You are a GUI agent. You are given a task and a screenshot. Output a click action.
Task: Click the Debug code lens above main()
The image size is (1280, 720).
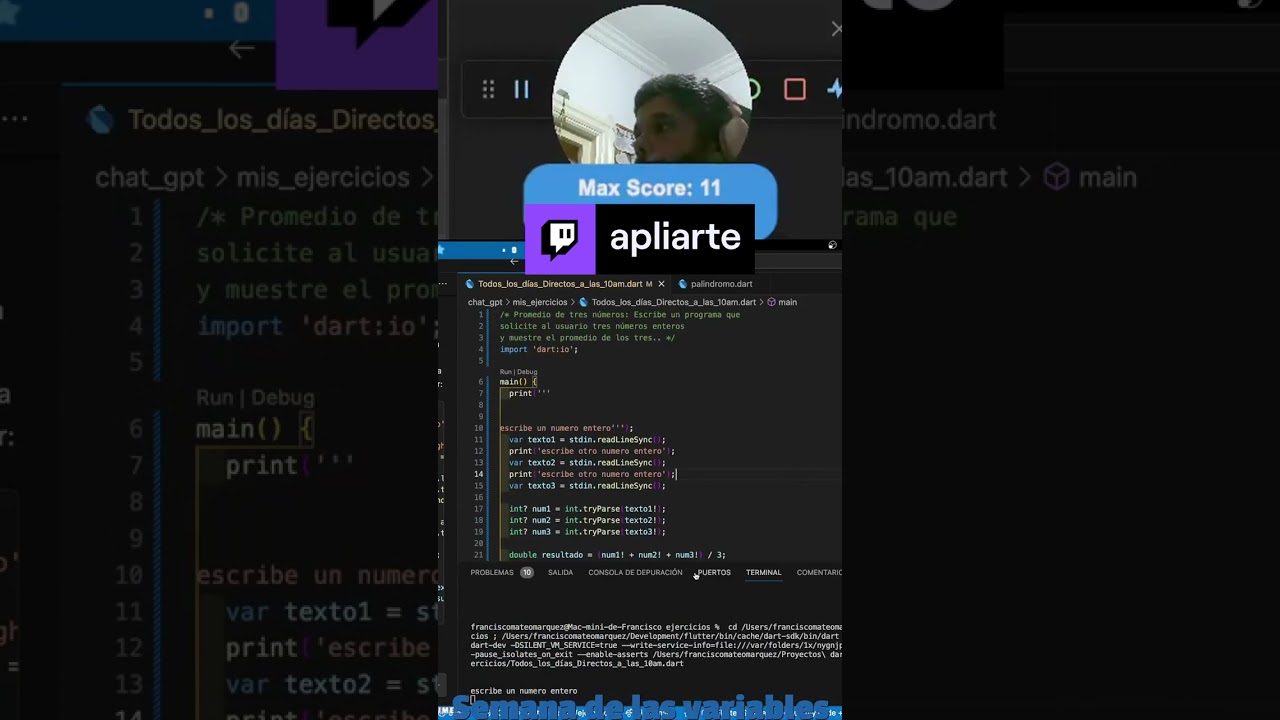click(527, 372)
